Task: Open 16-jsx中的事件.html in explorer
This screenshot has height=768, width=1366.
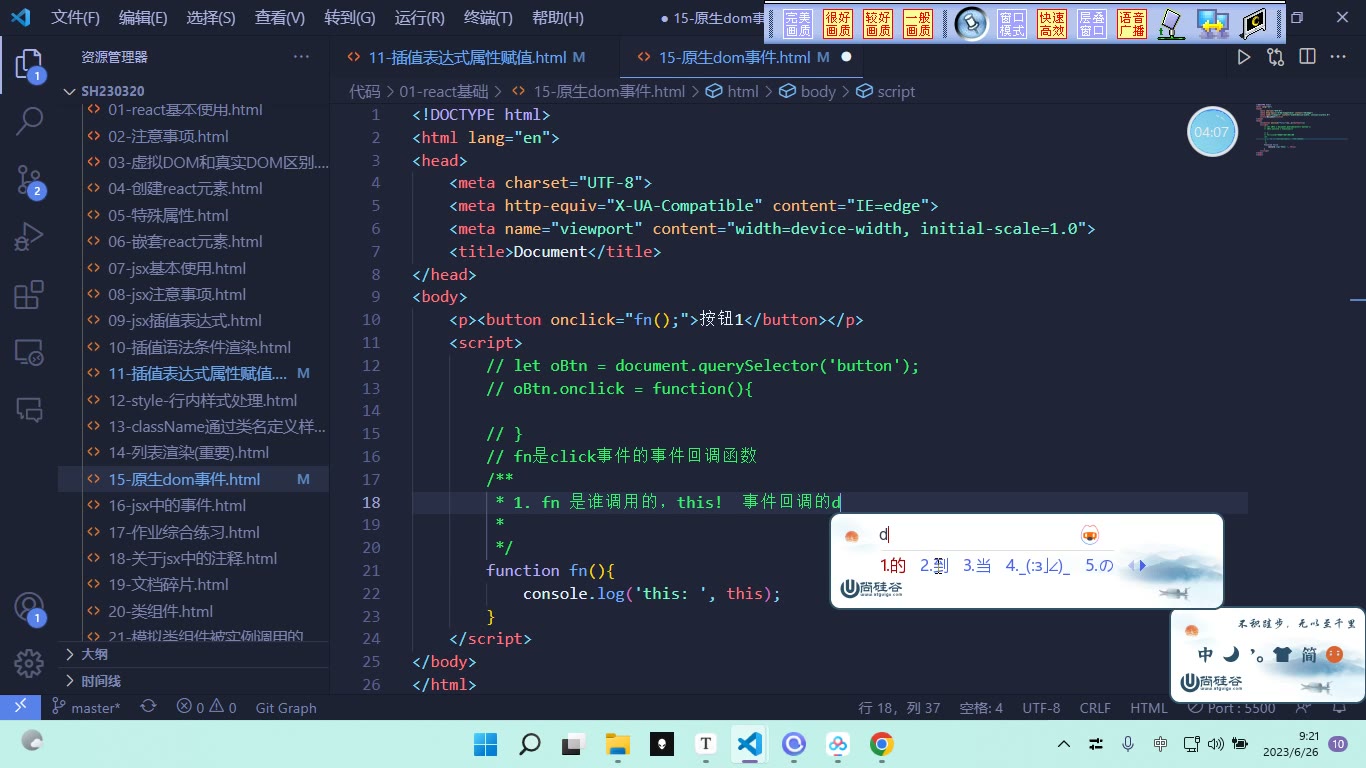Action: tap(177, 505)
